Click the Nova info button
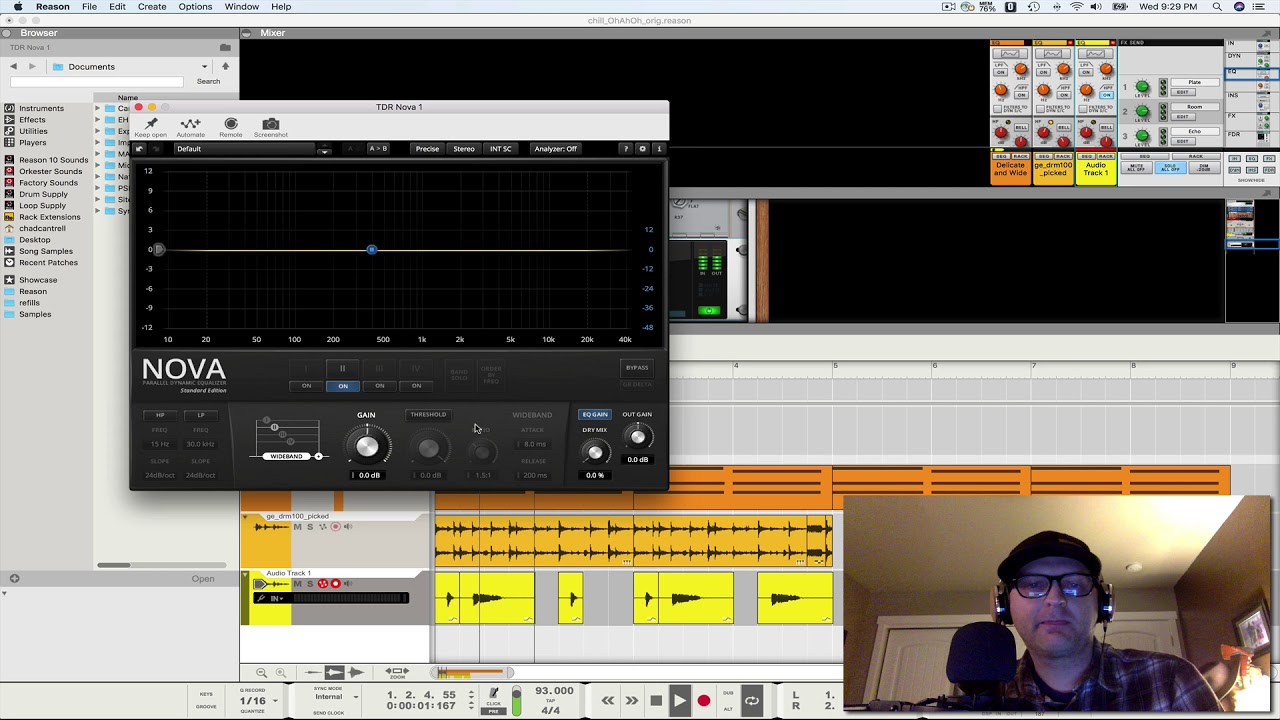Image resolution: width=1280 pixels, height=720 pixels. [x=658, y=149]
